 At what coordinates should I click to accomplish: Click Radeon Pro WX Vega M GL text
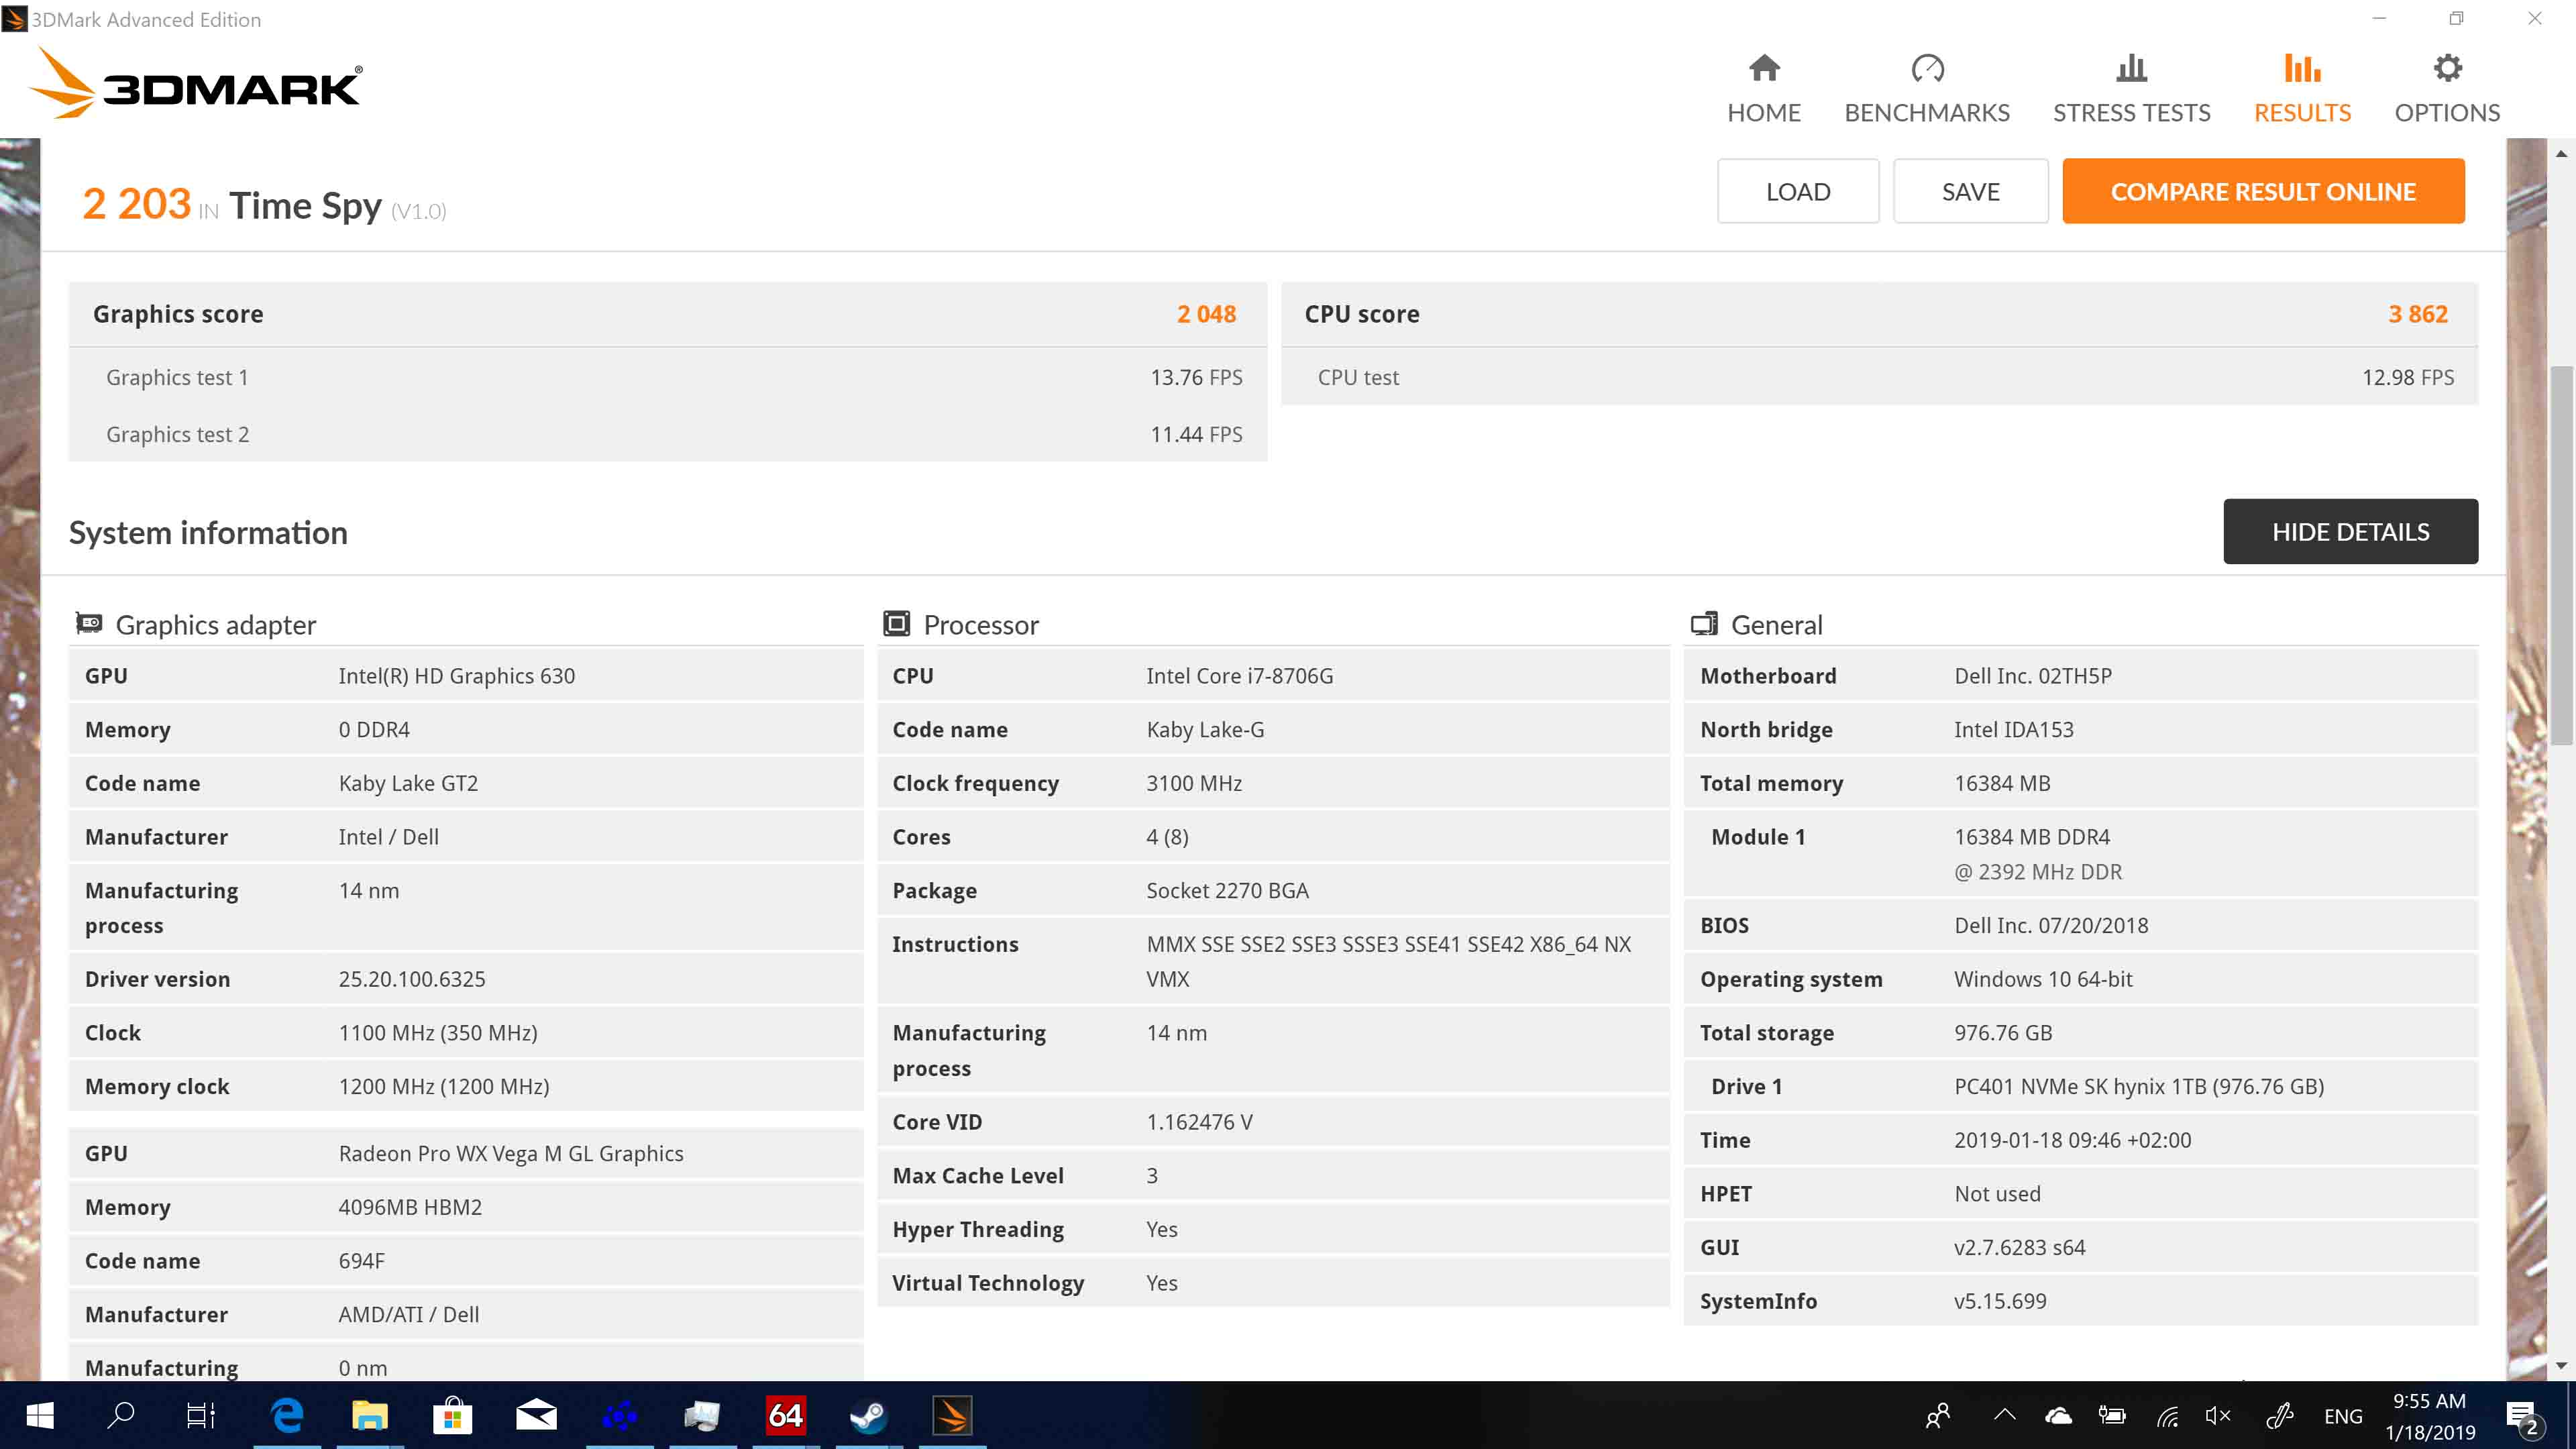click(510, 1153)
